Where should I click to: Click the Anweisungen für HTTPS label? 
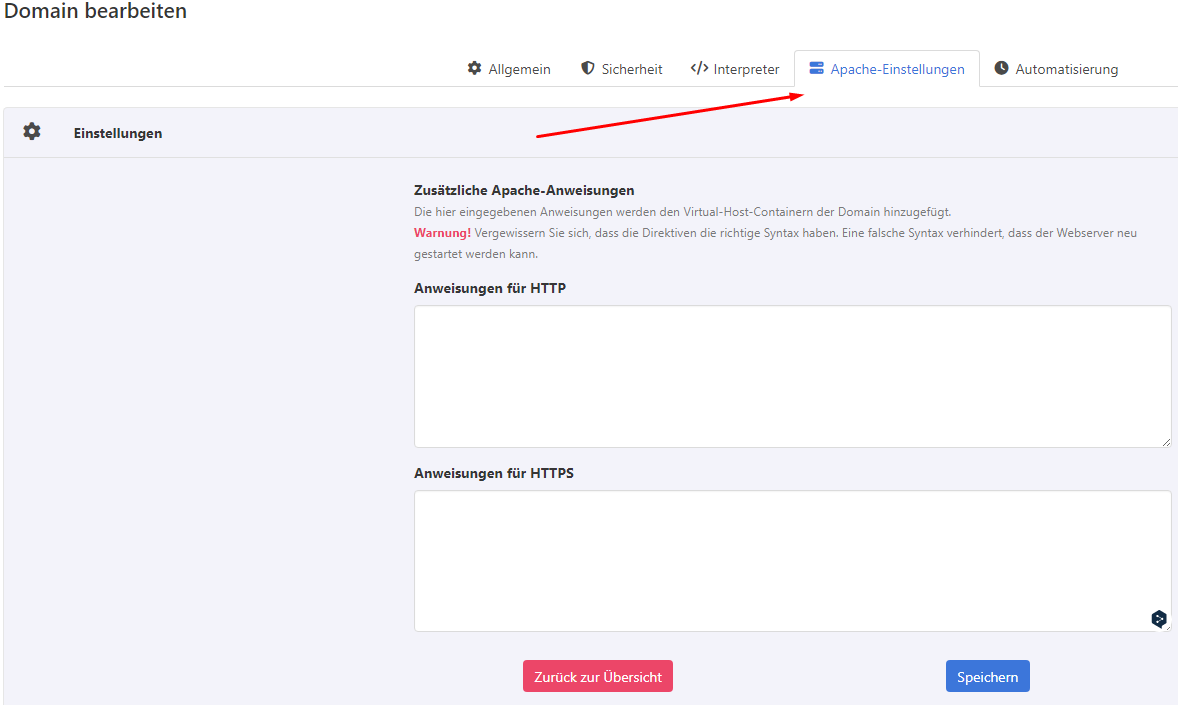[493, 473]
